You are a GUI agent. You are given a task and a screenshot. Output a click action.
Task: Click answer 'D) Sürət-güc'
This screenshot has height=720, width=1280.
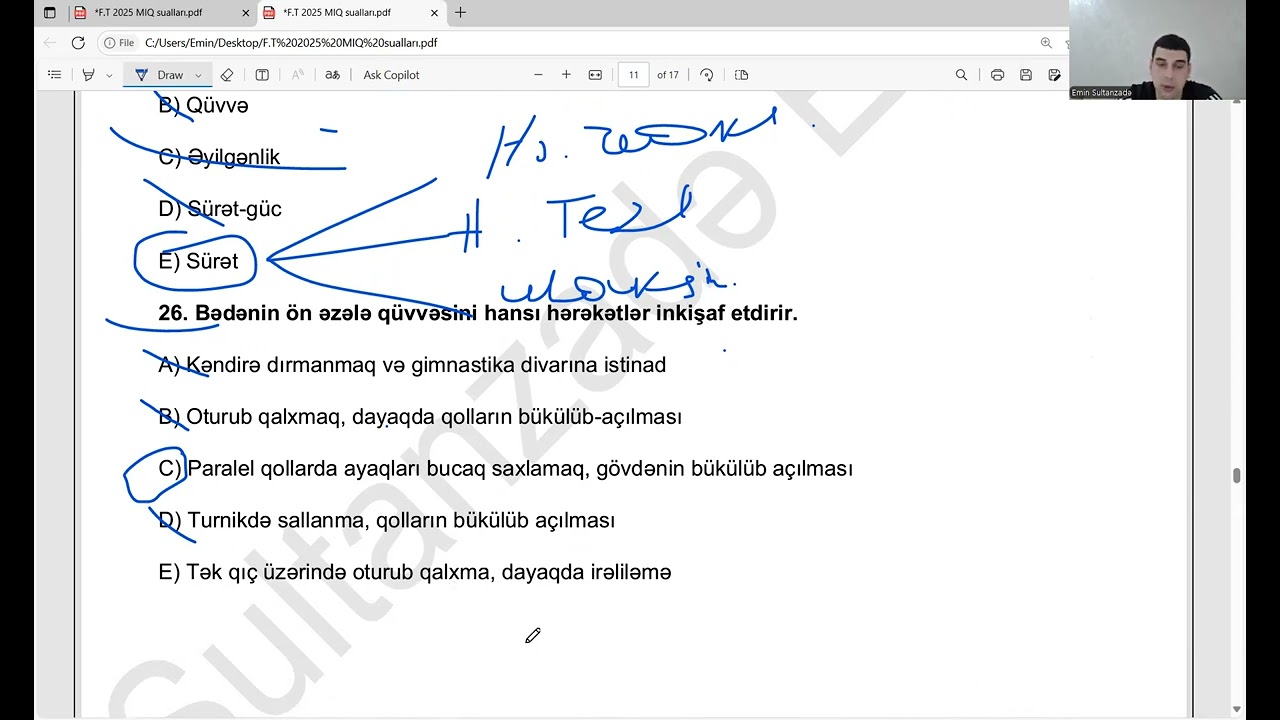[x=220, y=209]
